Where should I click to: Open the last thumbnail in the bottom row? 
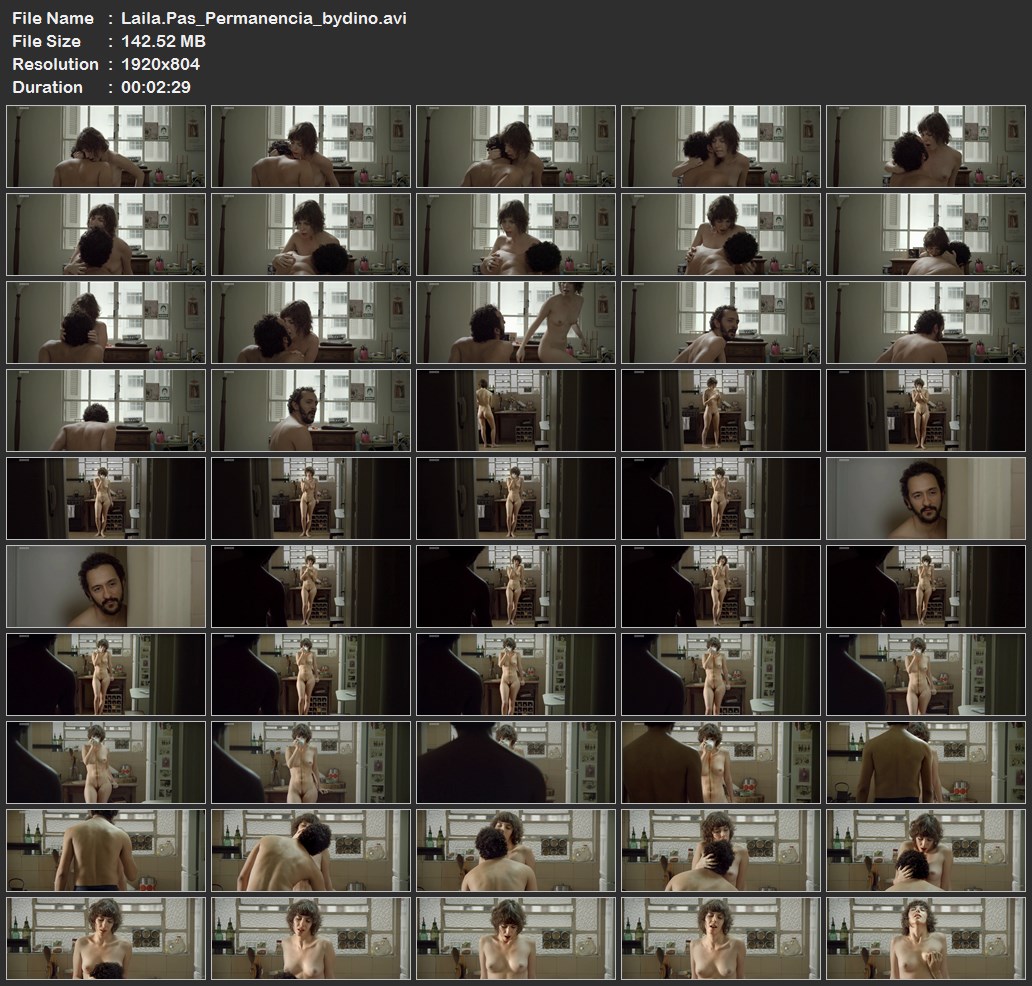[x=925, y=938]
